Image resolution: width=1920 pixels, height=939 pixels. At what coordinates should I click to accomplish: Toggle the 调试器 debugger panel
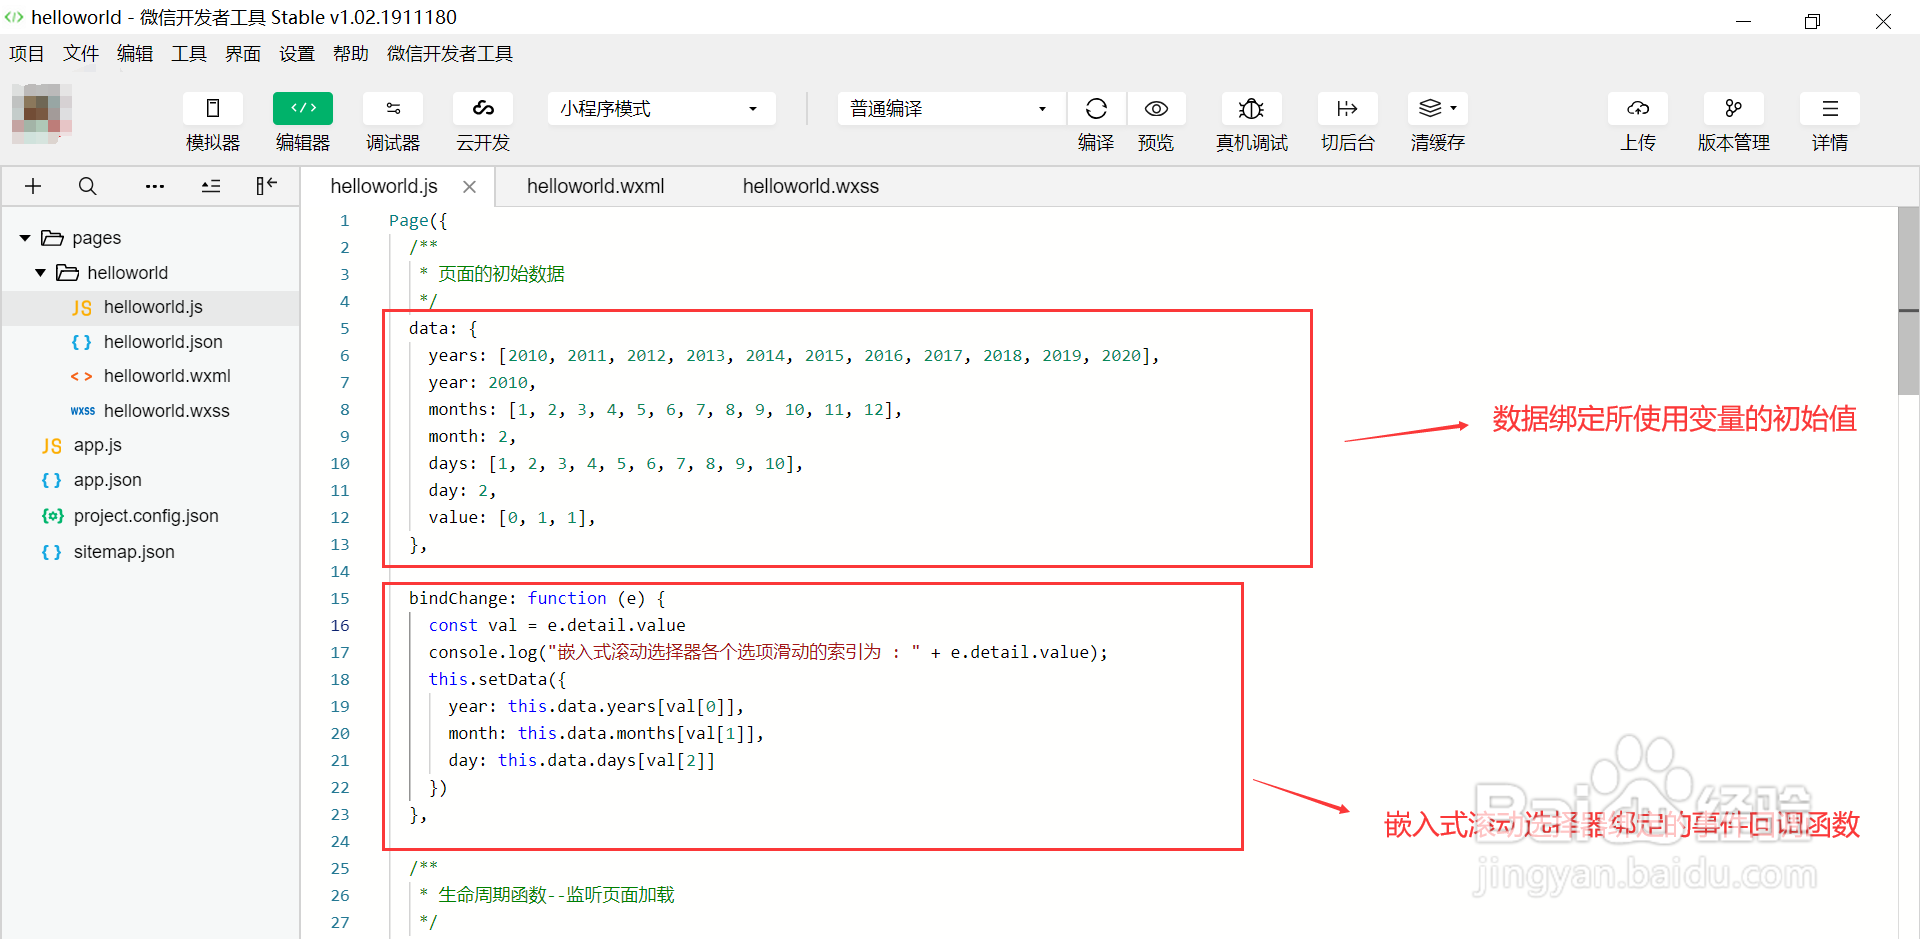pos(393,108)
